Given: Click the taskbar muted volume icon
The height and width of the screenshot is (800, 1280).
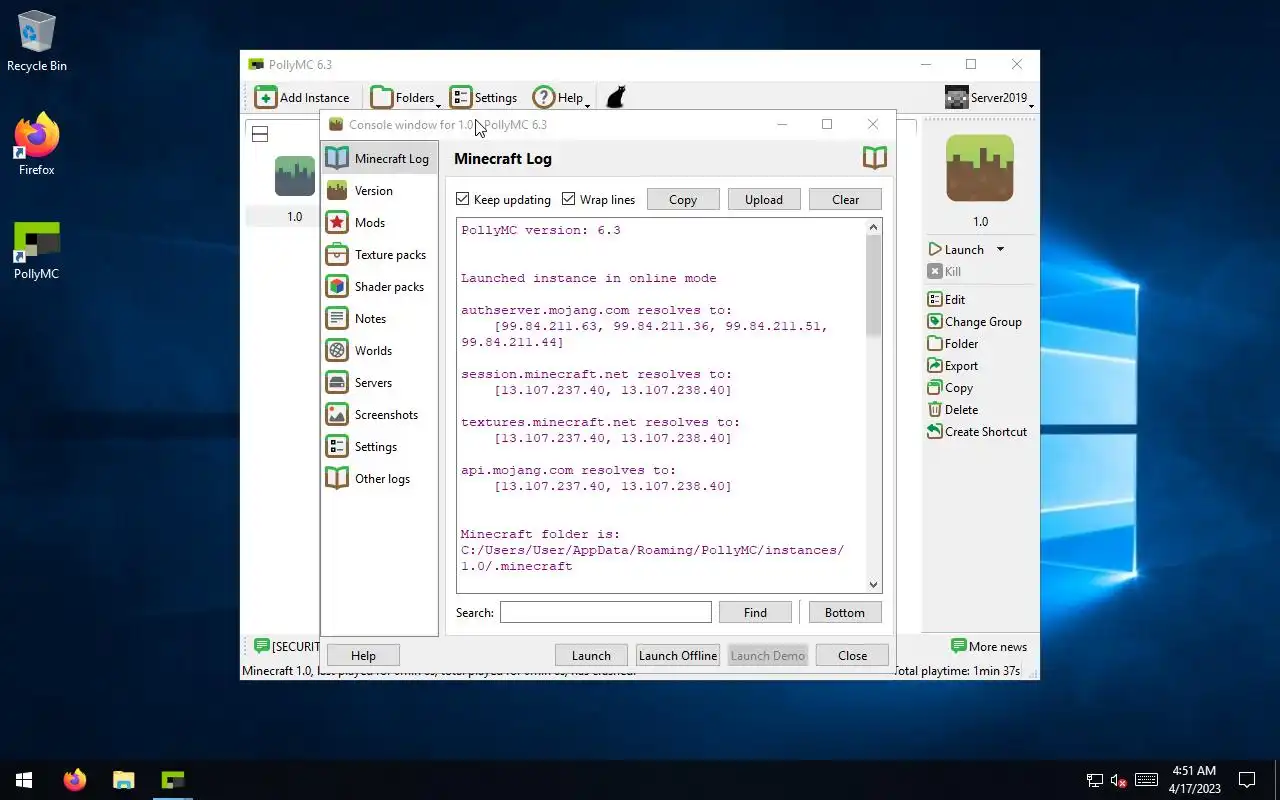Looking at the screenshot, I should [1120, 780].
